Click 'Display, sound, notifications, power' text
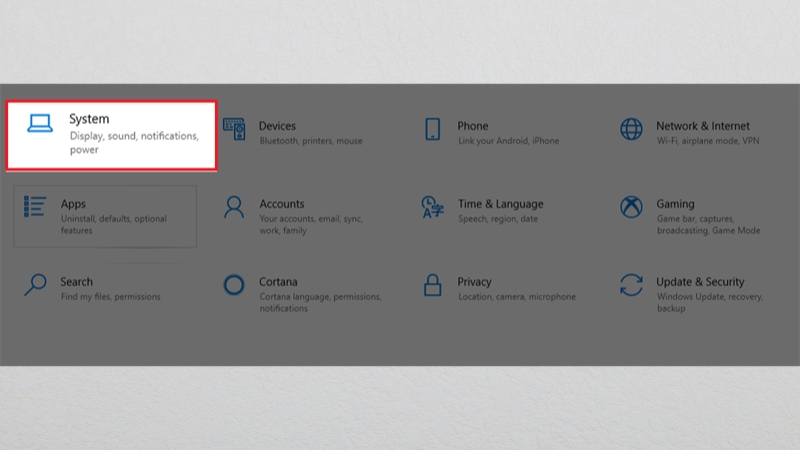 [x=134, y=143]
